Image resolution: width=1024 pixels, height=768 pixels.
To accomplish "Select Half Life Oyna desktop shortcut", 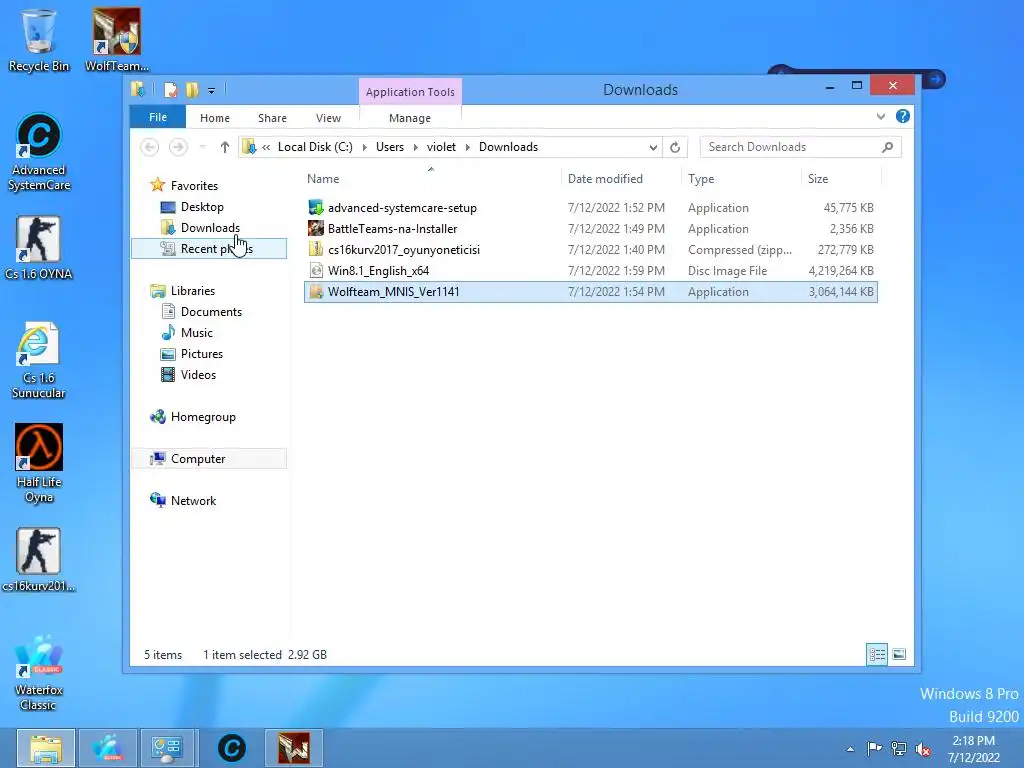I will (x=39, y=464).
